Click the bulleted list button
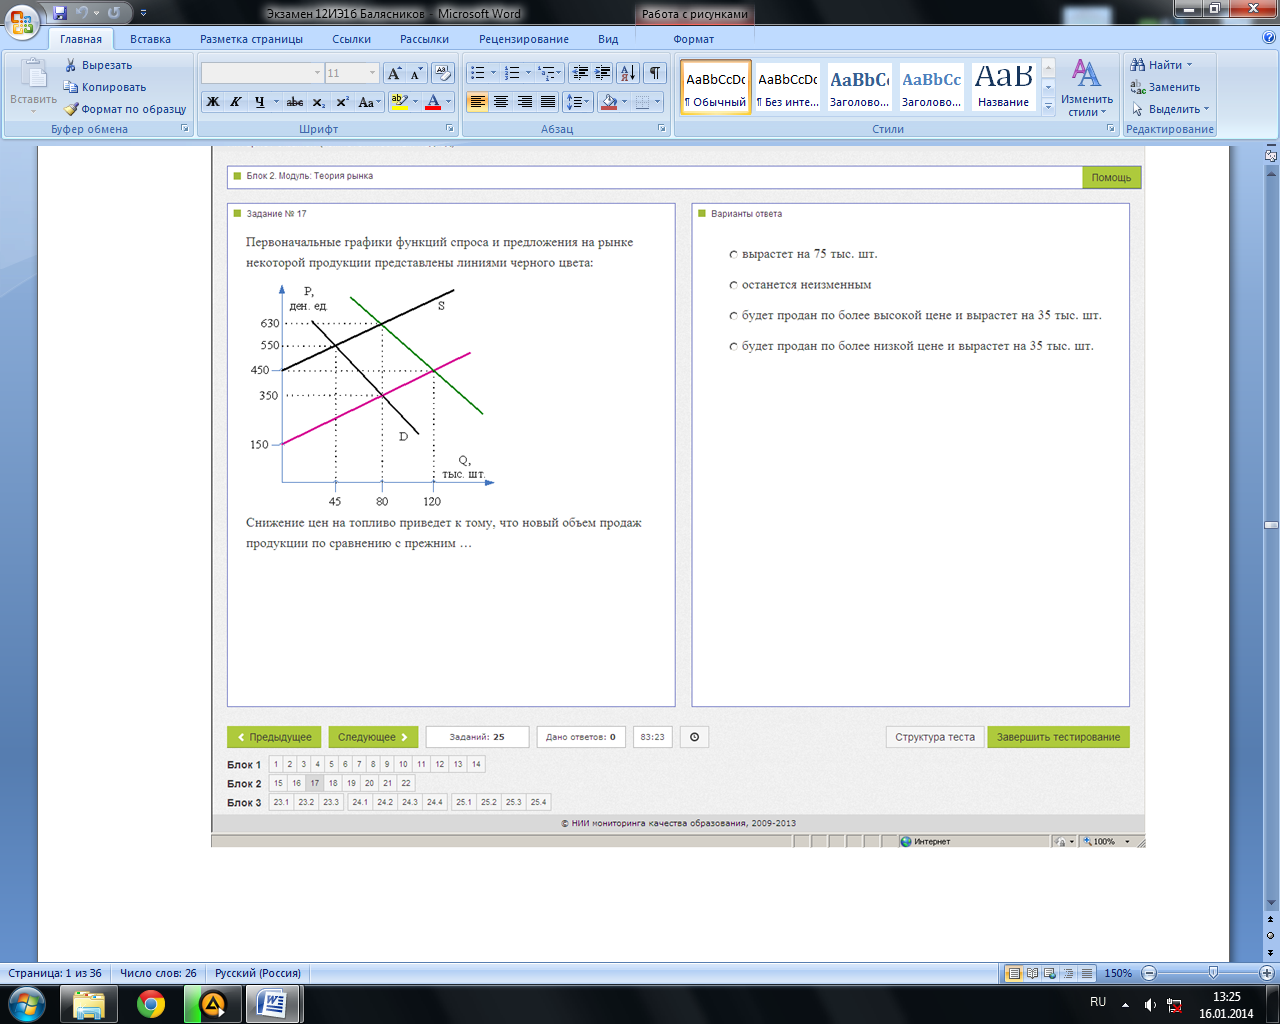1280x1024 pixels. click(x=478, y=73)
